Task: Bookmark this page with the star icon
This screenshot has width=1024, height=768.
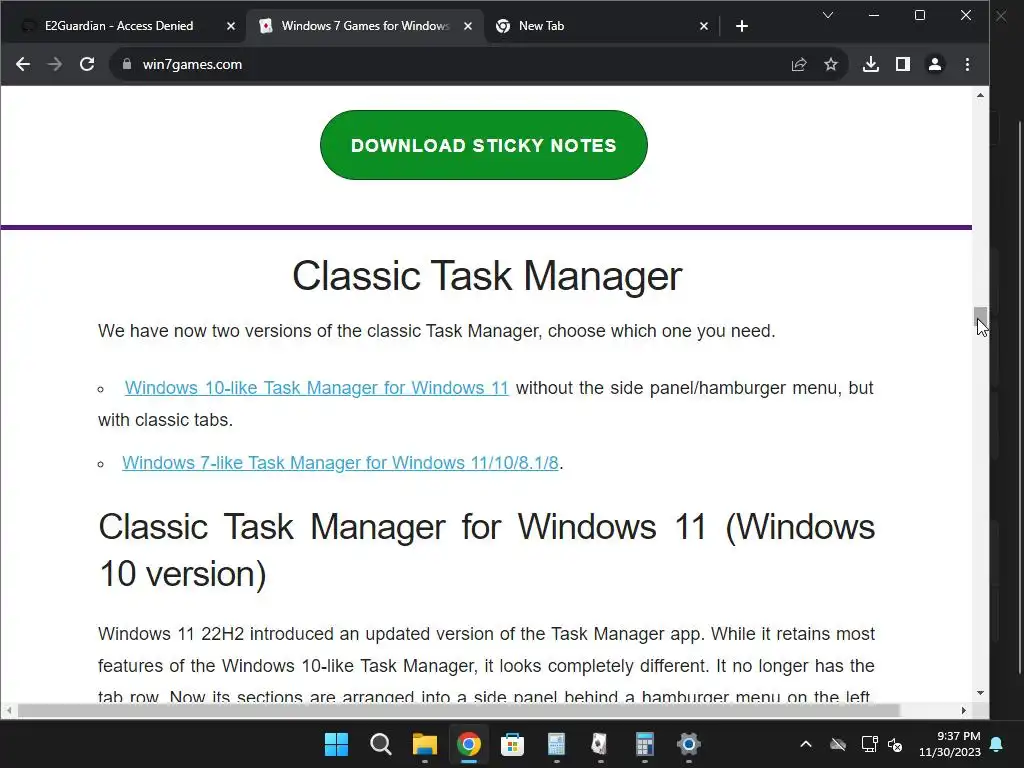Action: click(831, 64)
